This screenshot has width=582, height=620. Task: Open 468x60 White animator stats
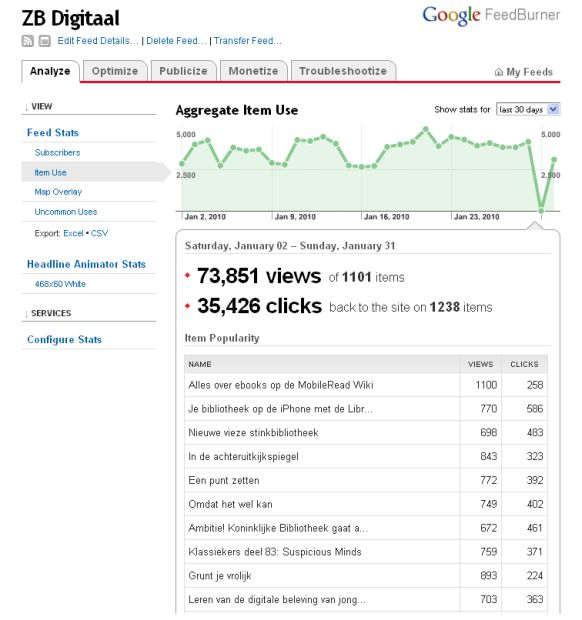point(60,284)
